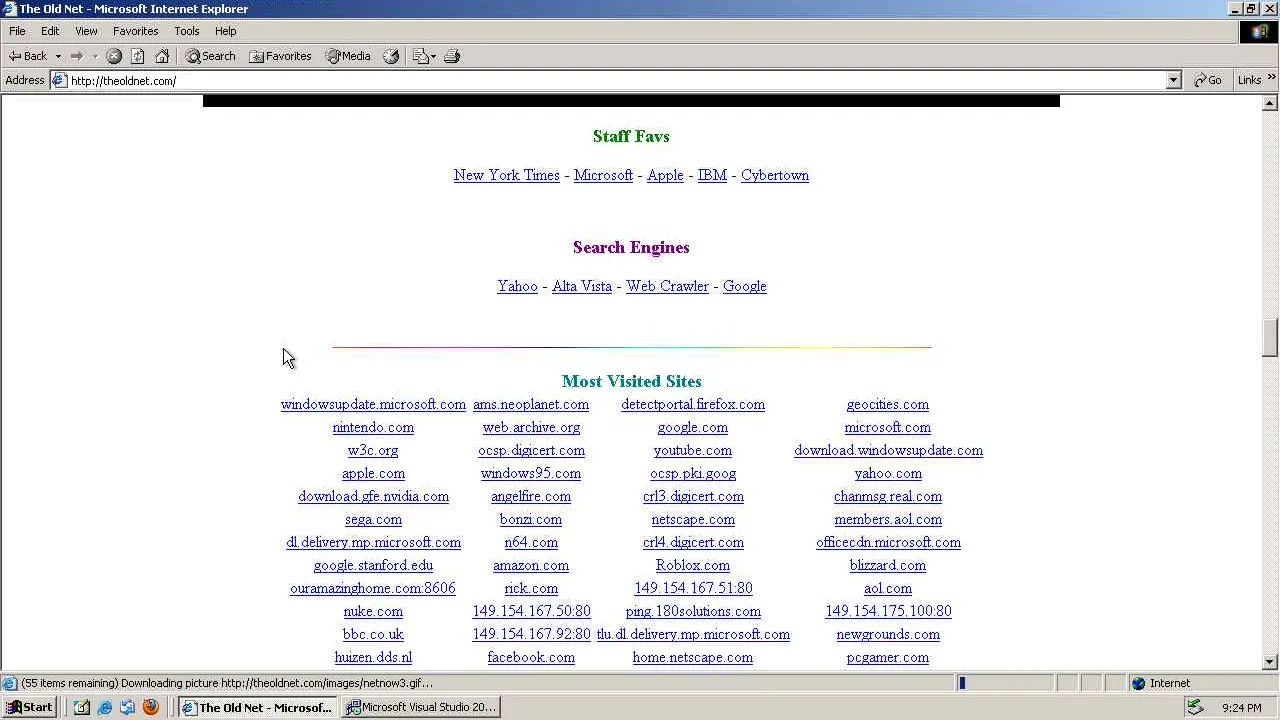Open the Edit menu

pyautogui.click(x=50, y=31)
